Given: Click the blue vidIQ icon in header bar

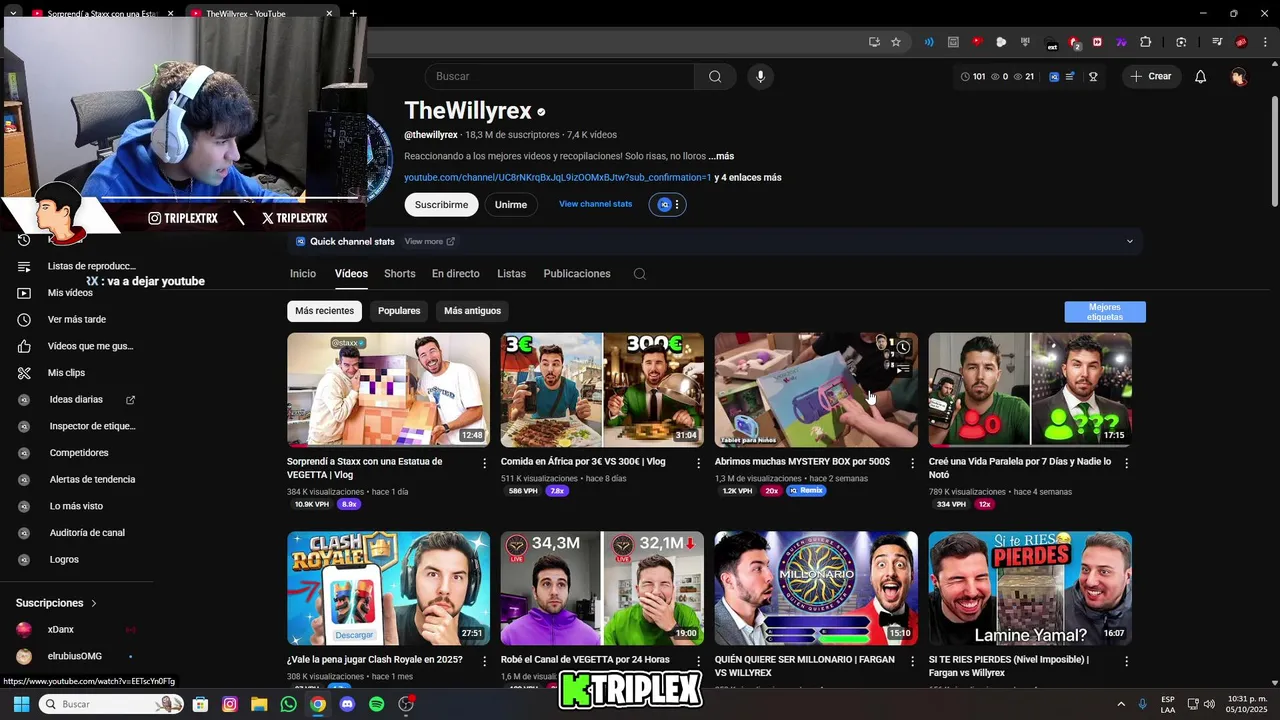Looking at the screenshot, I should (1054, 76).
